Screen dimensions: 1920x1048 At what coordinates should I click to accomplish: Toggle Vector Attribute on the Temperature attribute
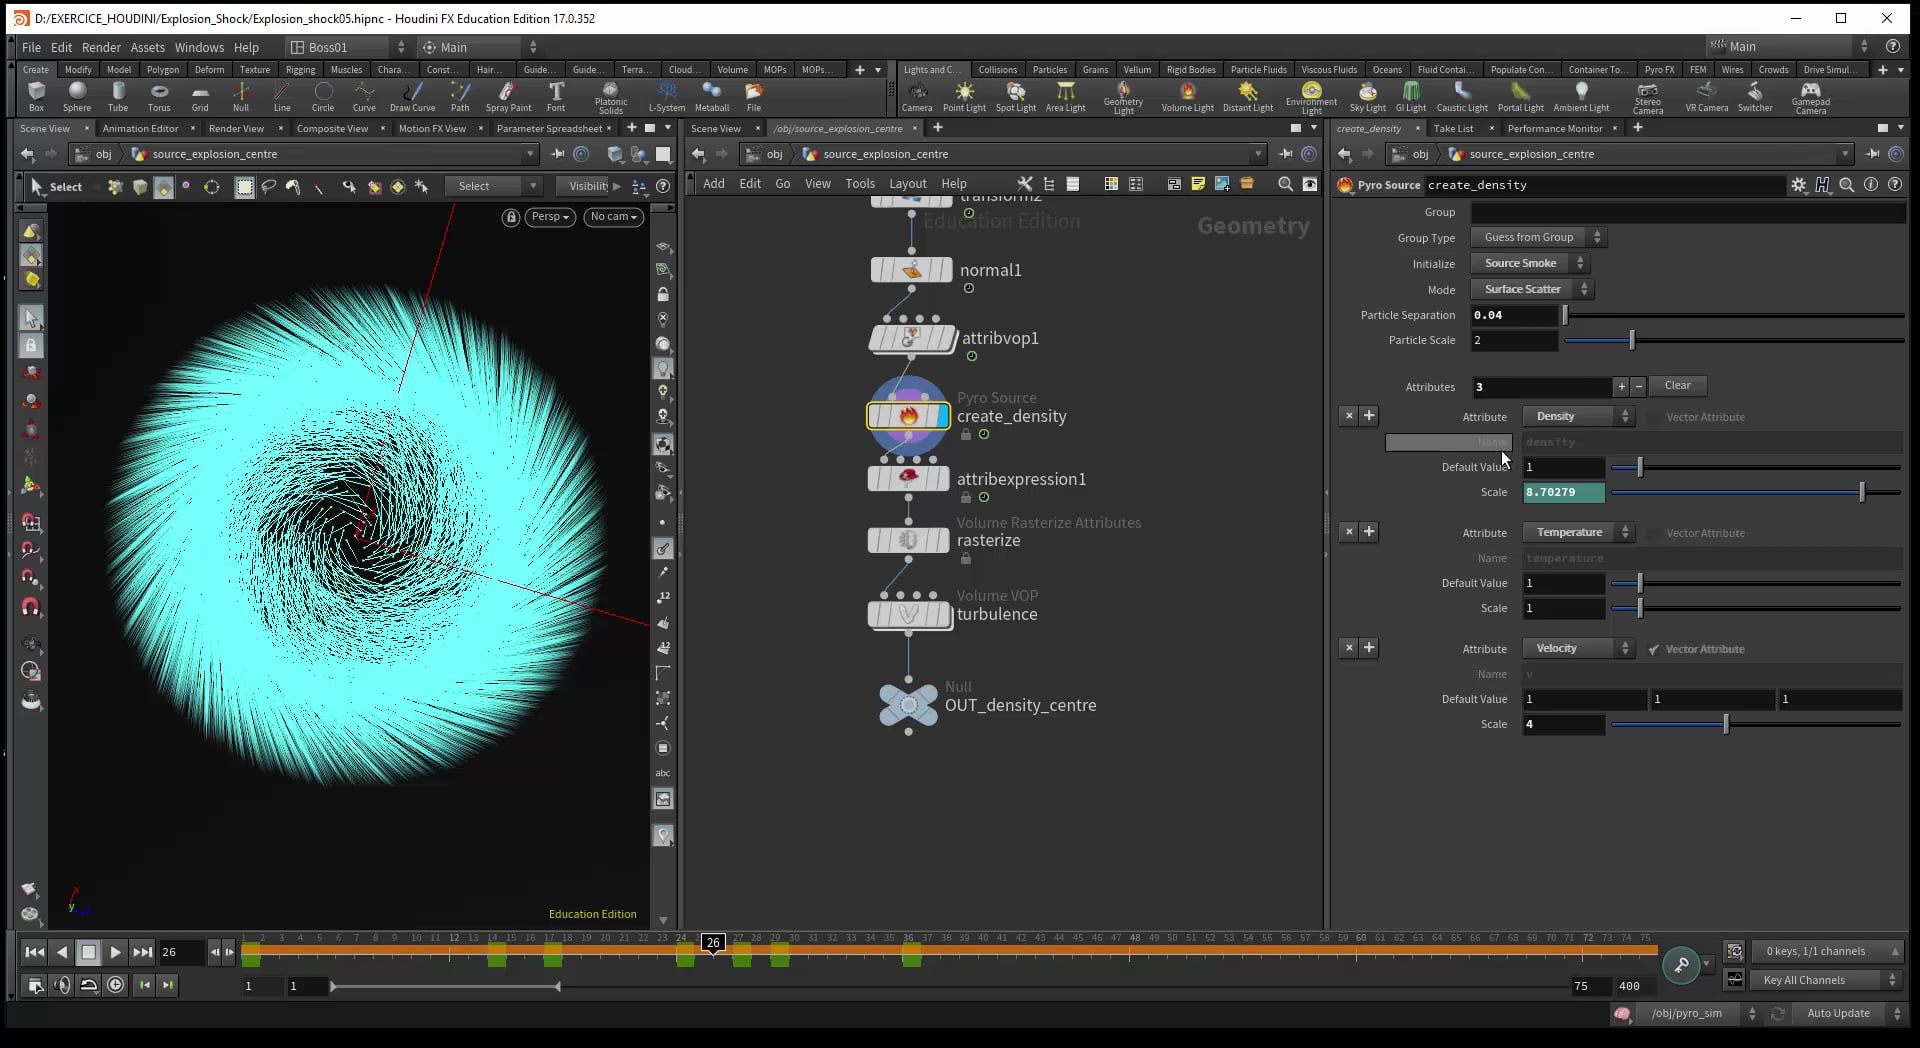pyautogui.click(x=1655, y=533)
